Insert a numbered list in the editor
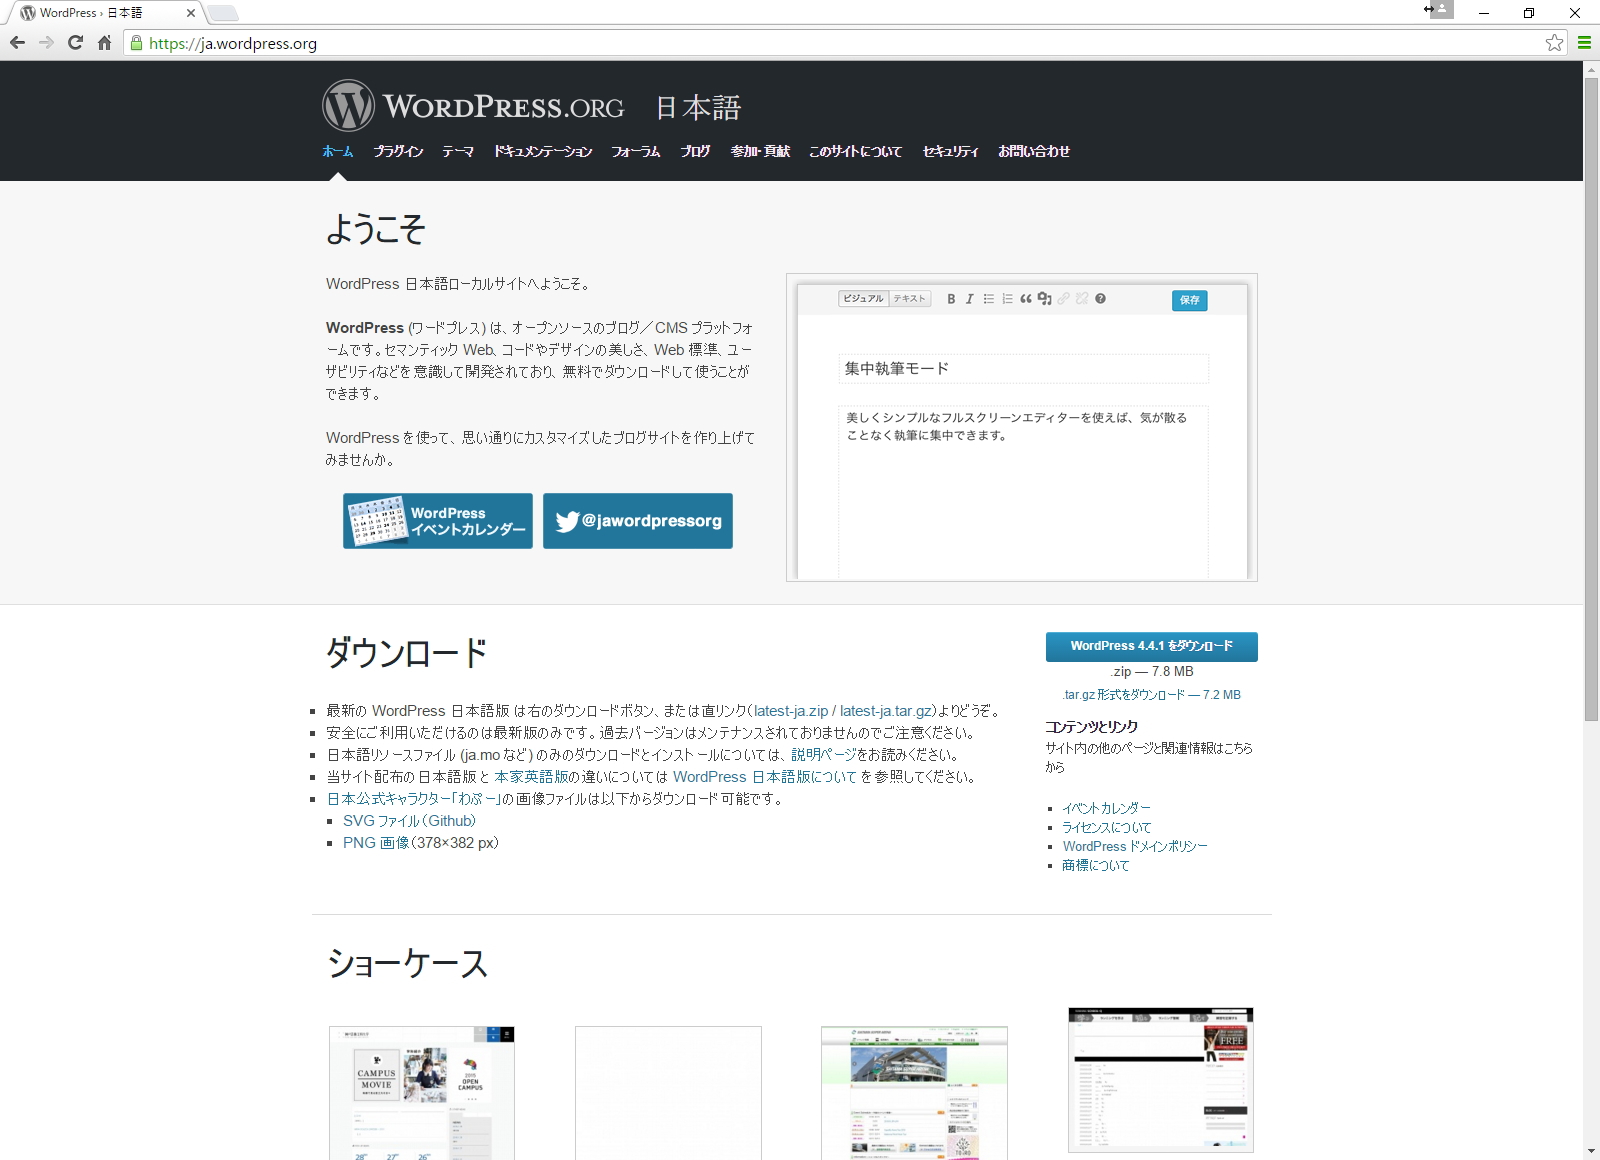 pyautogui.click(x=1007, y=299)
